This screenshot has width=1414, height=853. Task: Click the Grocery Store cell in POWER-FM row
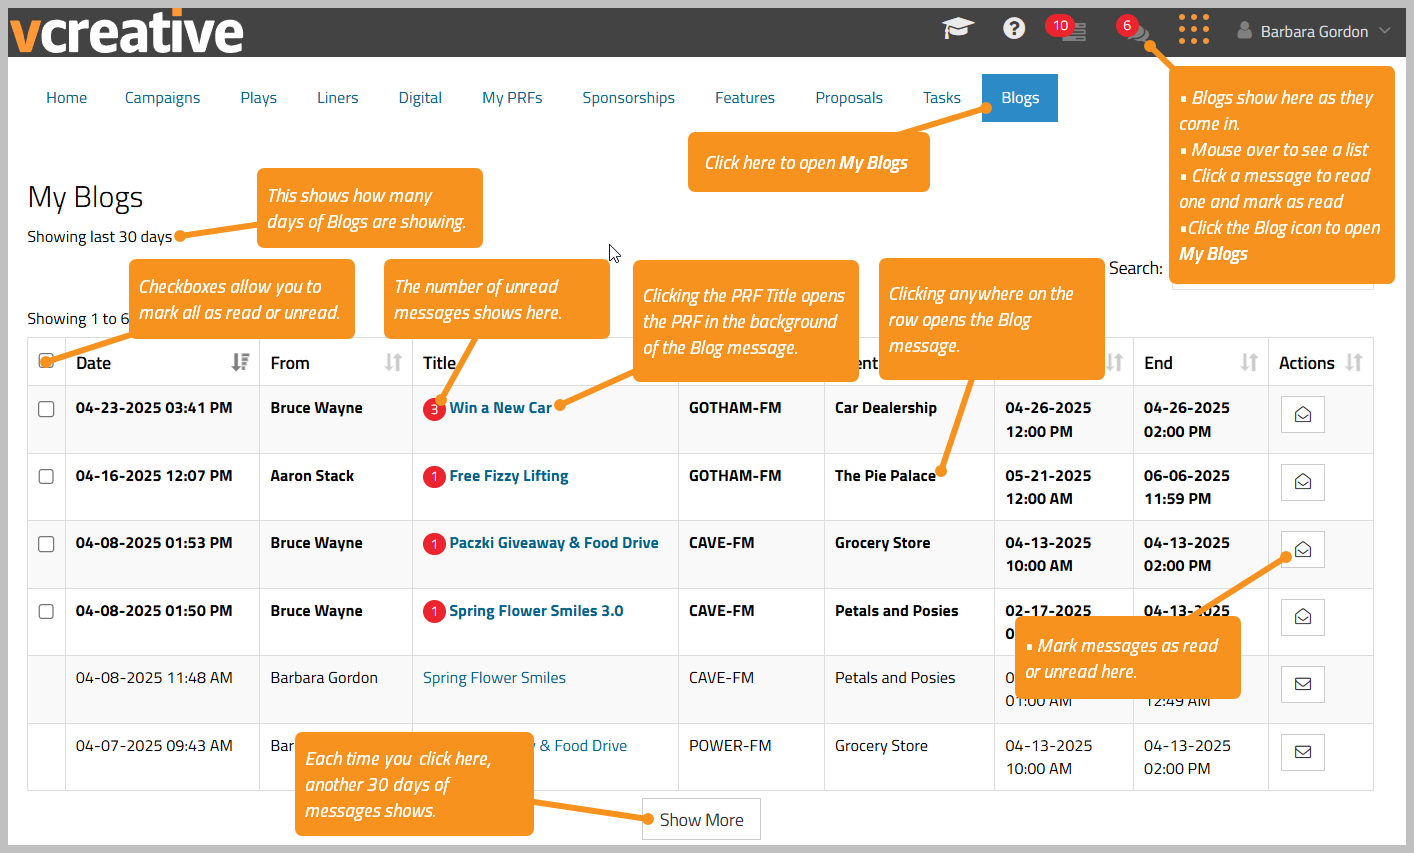click(881, 746)
